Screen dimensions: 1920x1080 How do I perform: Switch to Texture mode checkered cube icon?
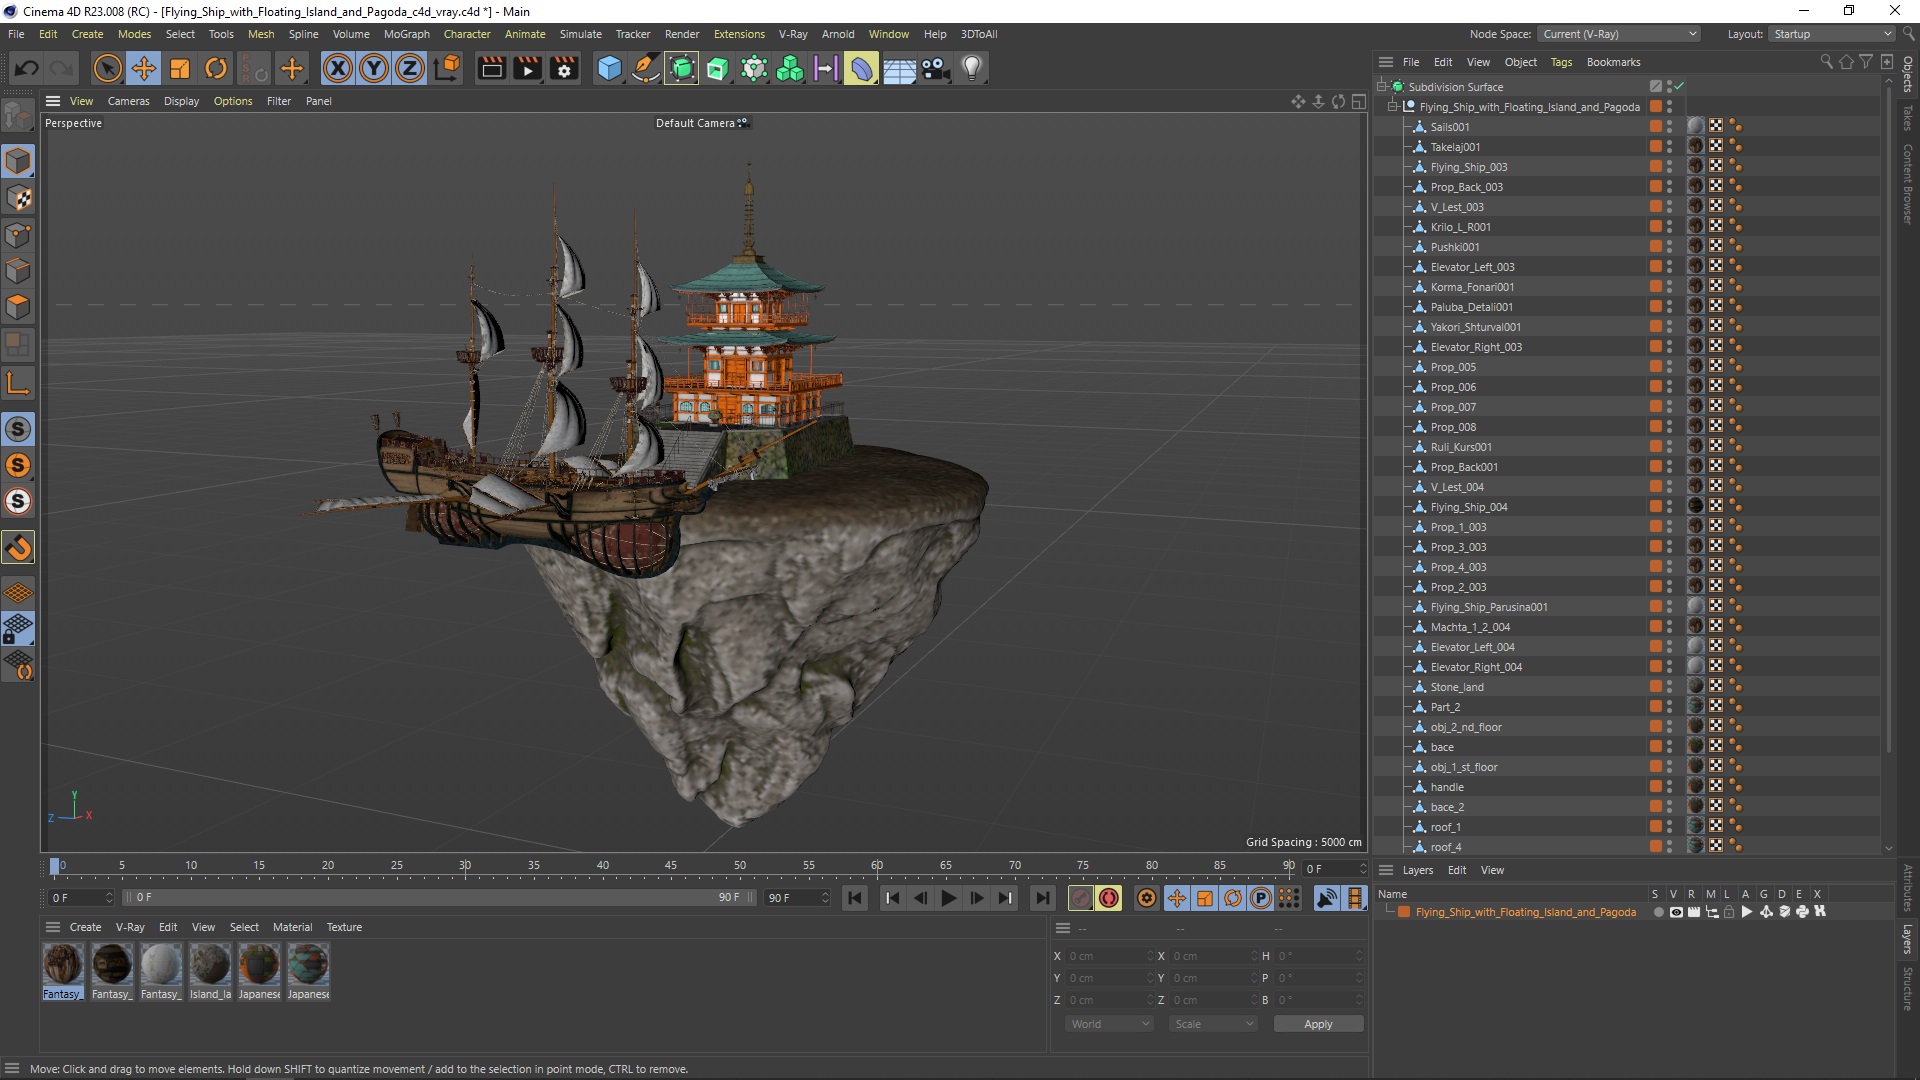tap(18, 198)
